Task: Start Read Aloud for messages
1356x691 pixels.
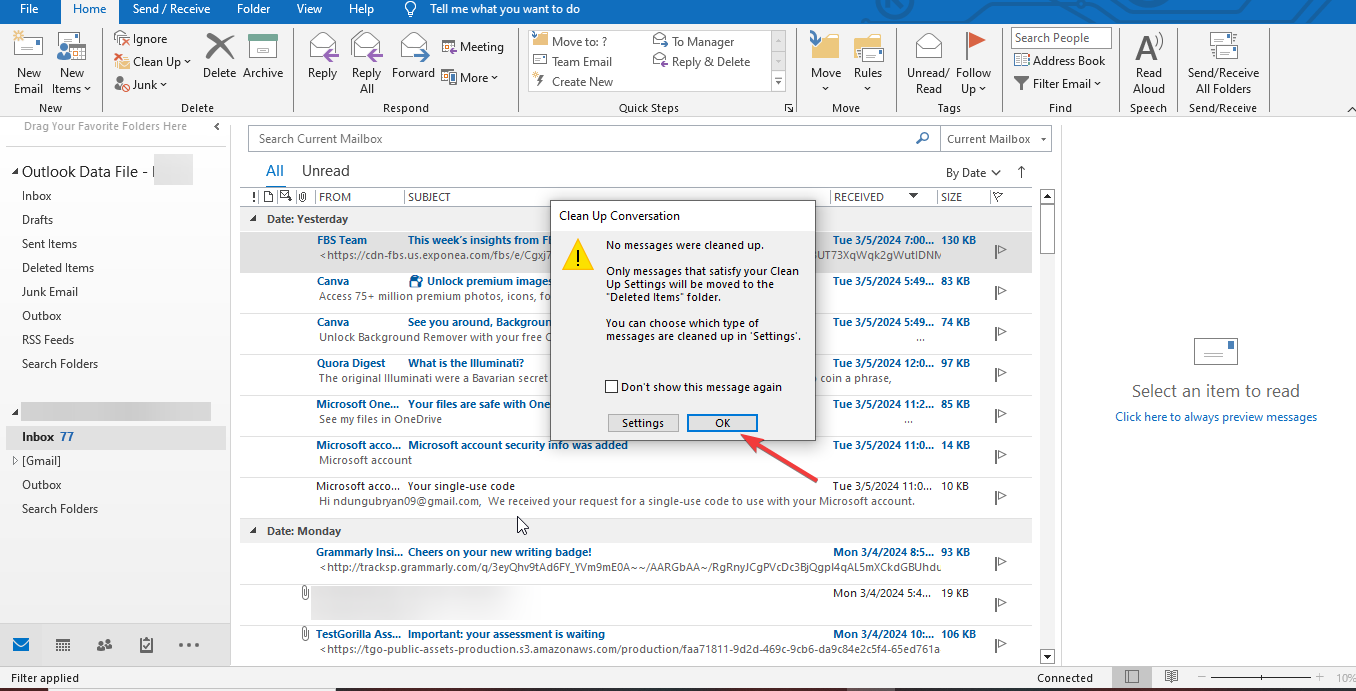Action: click(x=1148, y=62)
